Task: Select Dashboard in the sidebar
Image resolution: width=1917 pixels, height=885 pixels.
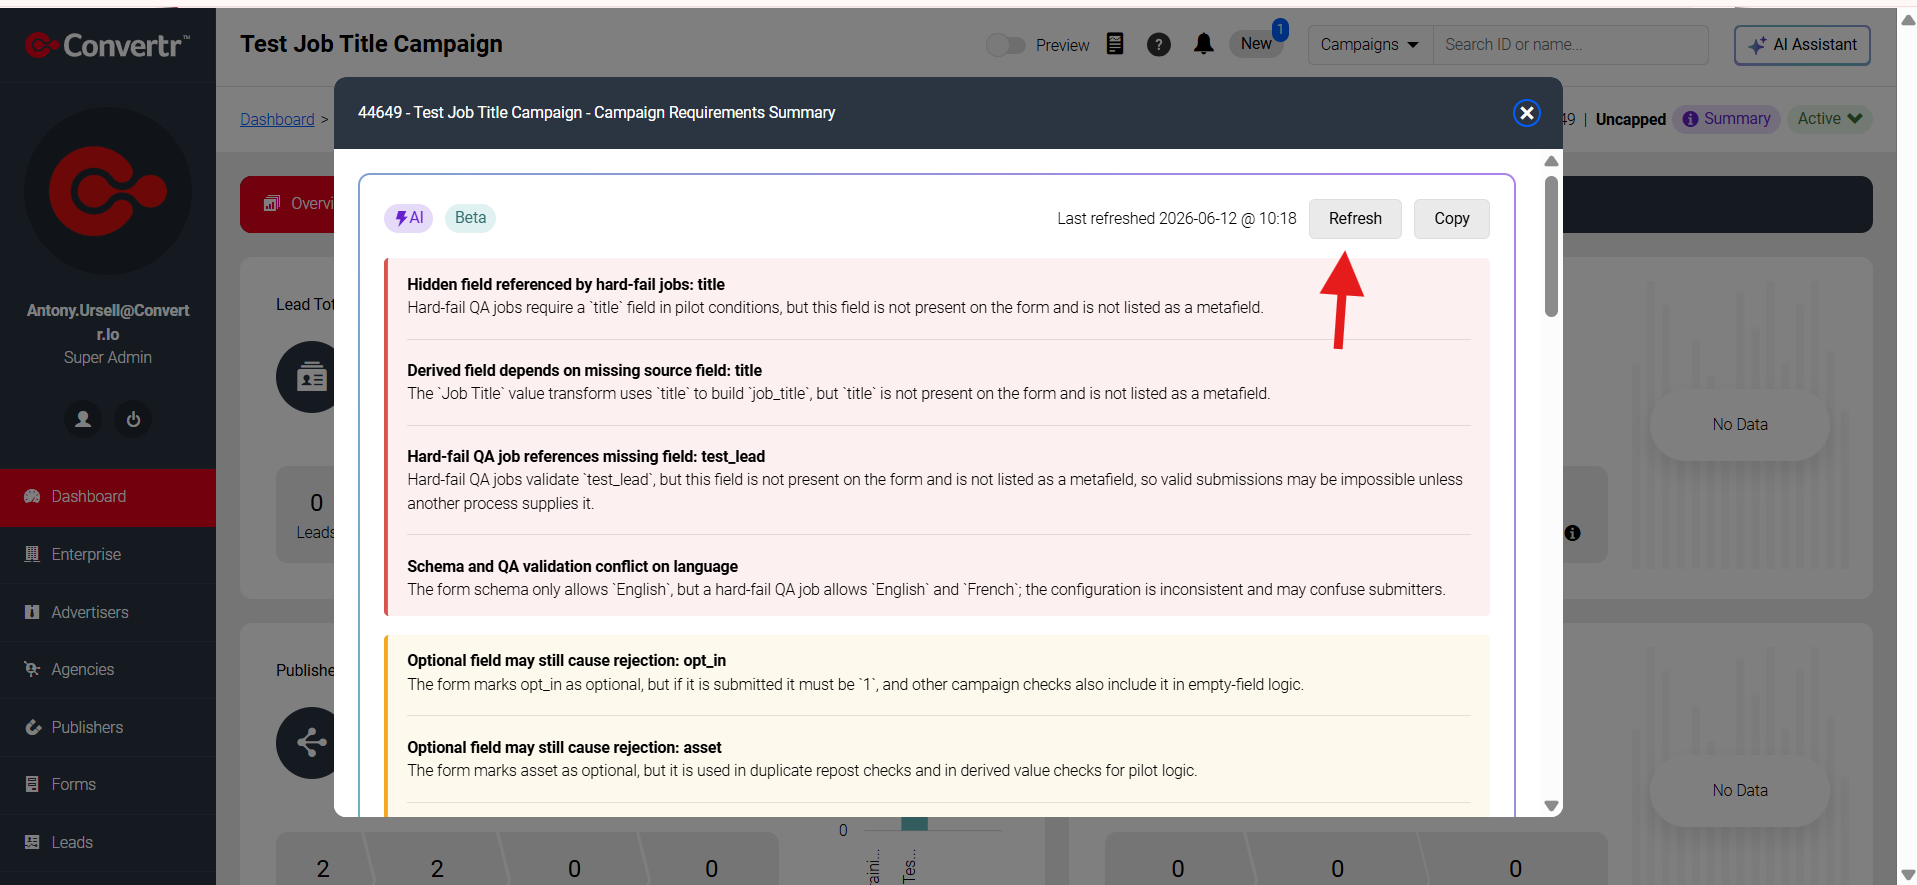Action: [108, 497]
